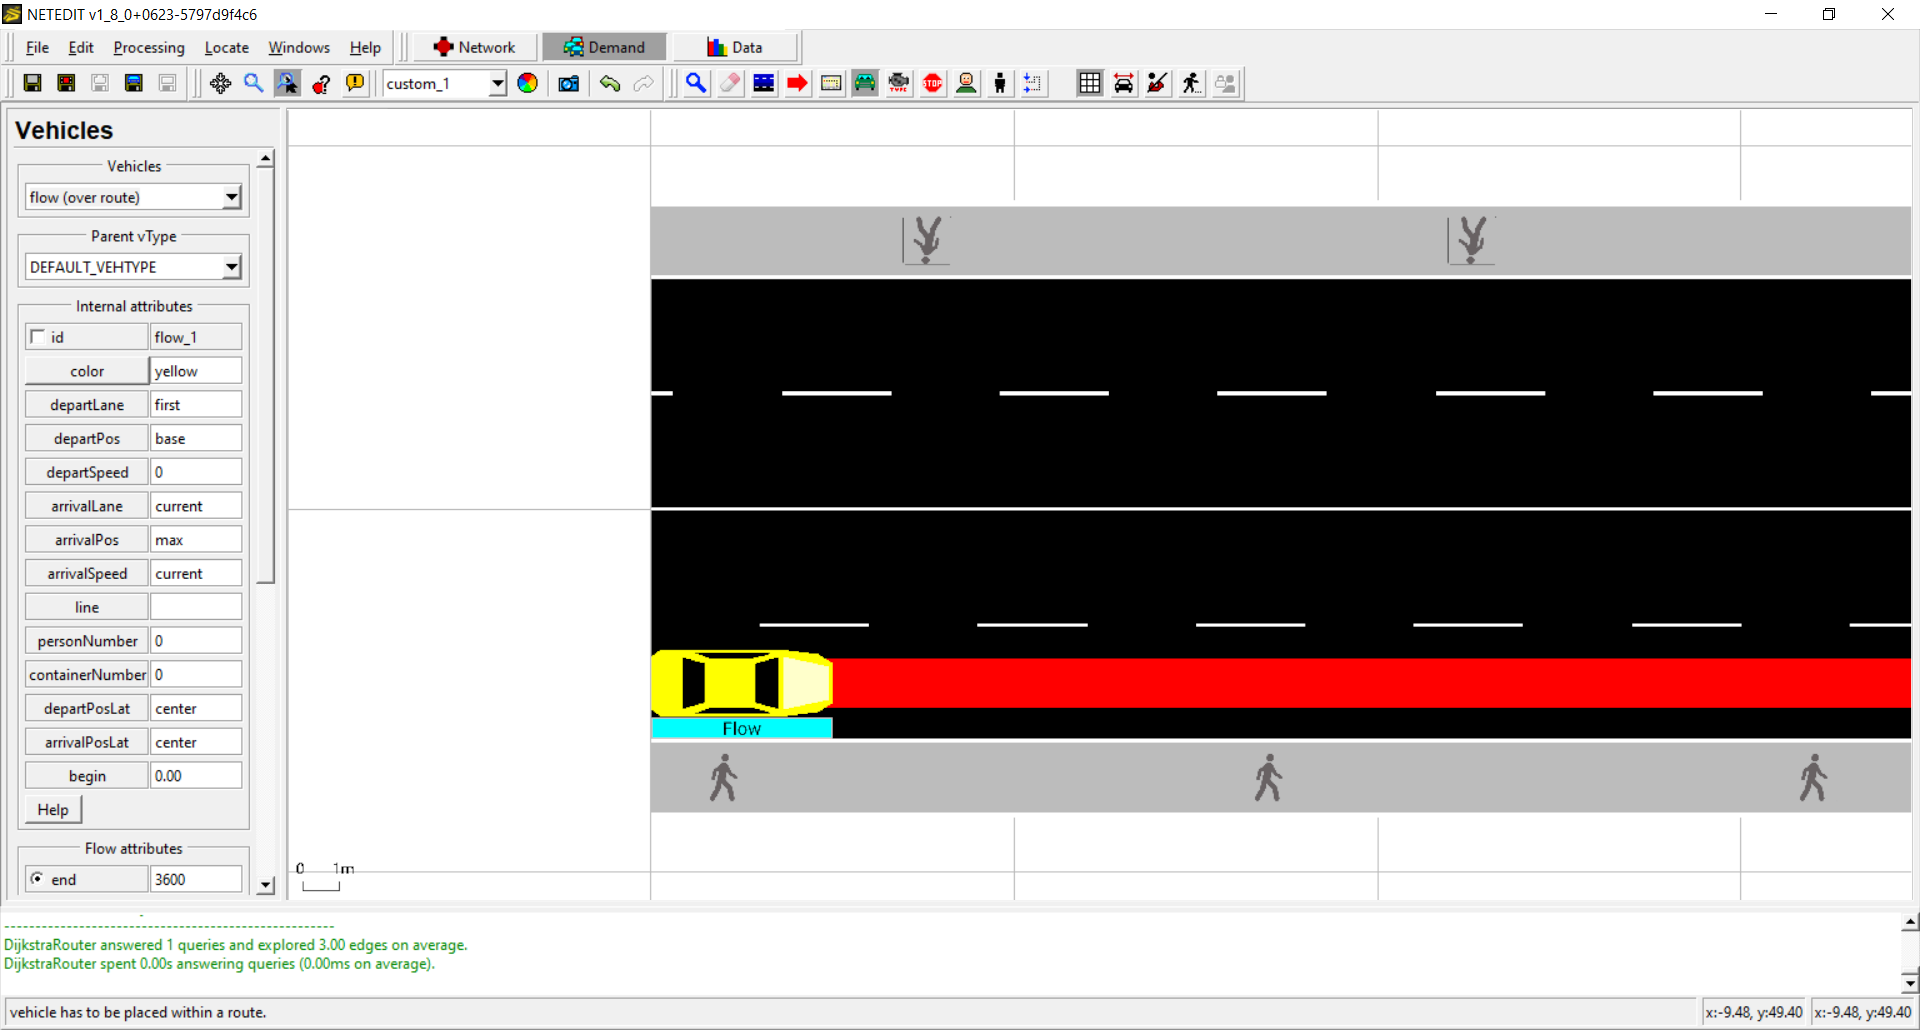Image resolution: width=1920 pixels, height=1030 pixels.
Task: Expand the DEFAULT_VEHTYPE parent vType dropdown
Action: coord(231,267)
